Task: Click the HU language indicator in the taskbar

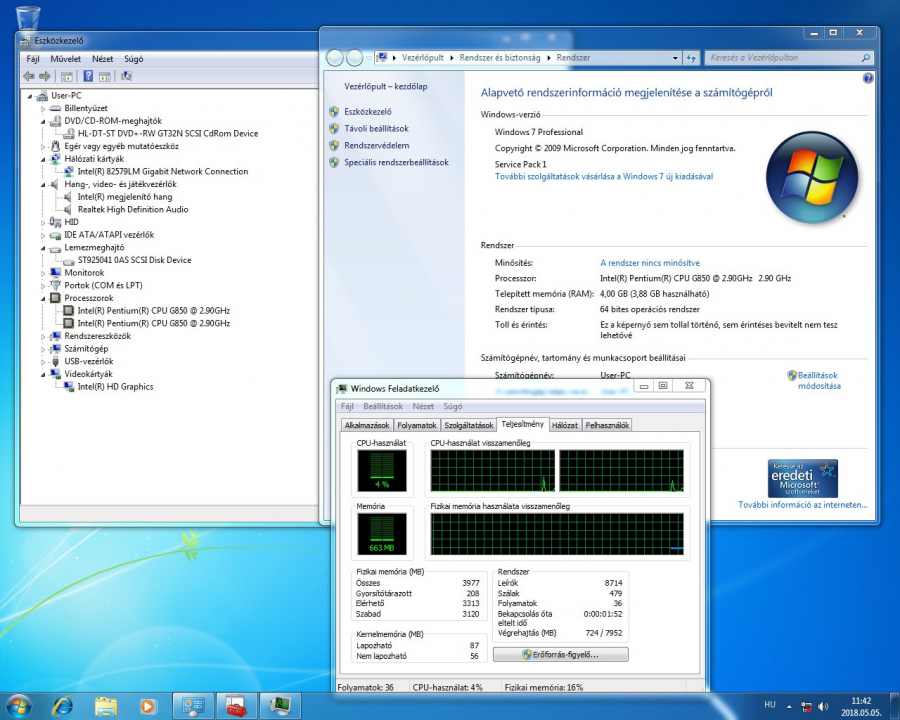Action: [770, 705]
